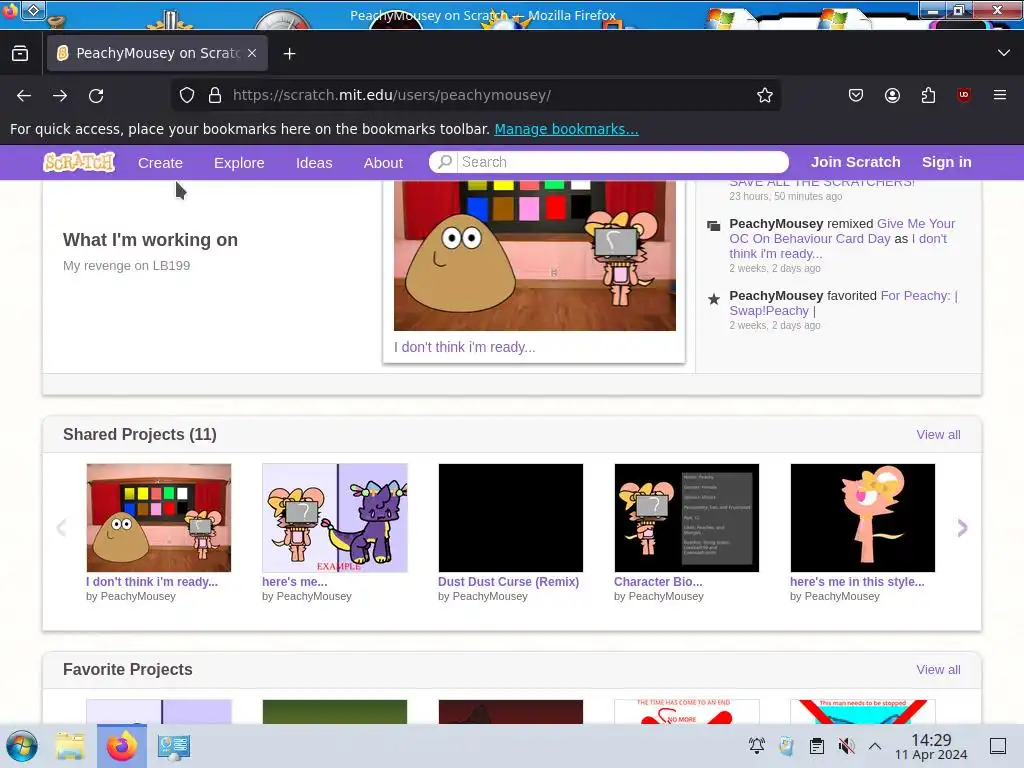Click the show desktop tray button

pyautogui.click(x=998, y=746)
